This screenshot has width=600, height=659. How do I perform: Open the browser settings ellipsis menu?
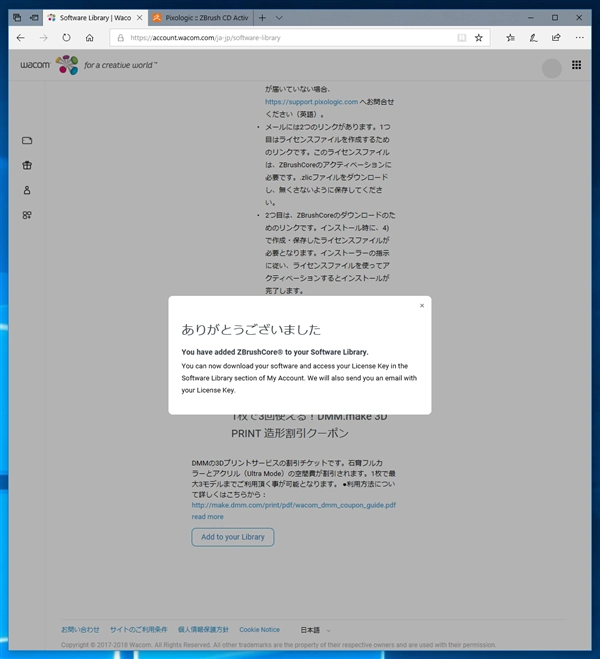[x=579, y=38]
